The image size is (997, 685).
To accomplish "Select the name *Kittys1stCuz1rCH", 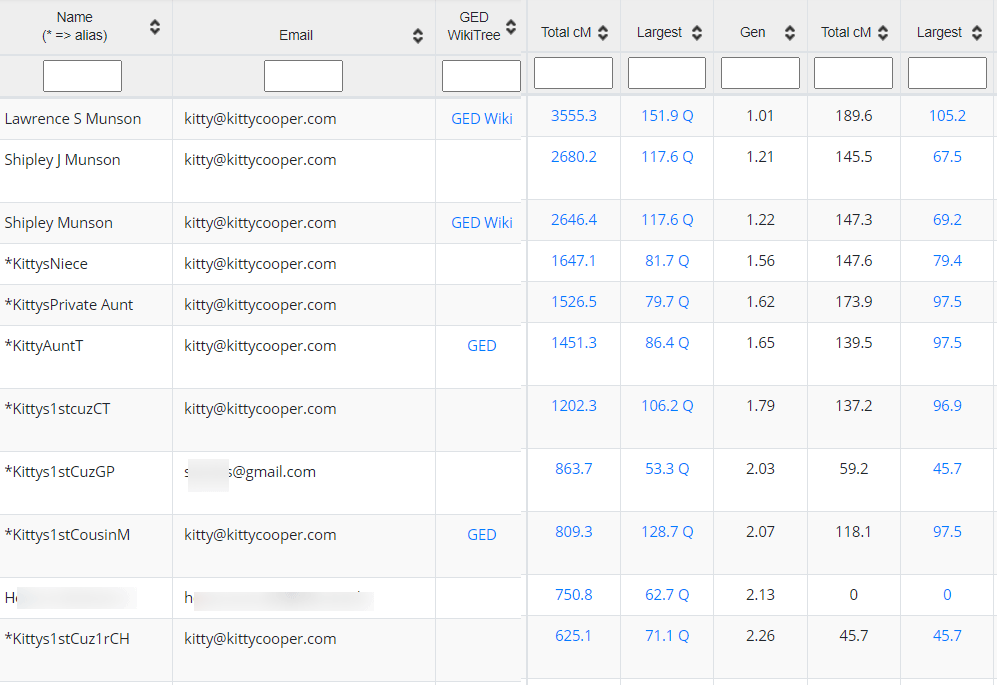I will (67, 639).
